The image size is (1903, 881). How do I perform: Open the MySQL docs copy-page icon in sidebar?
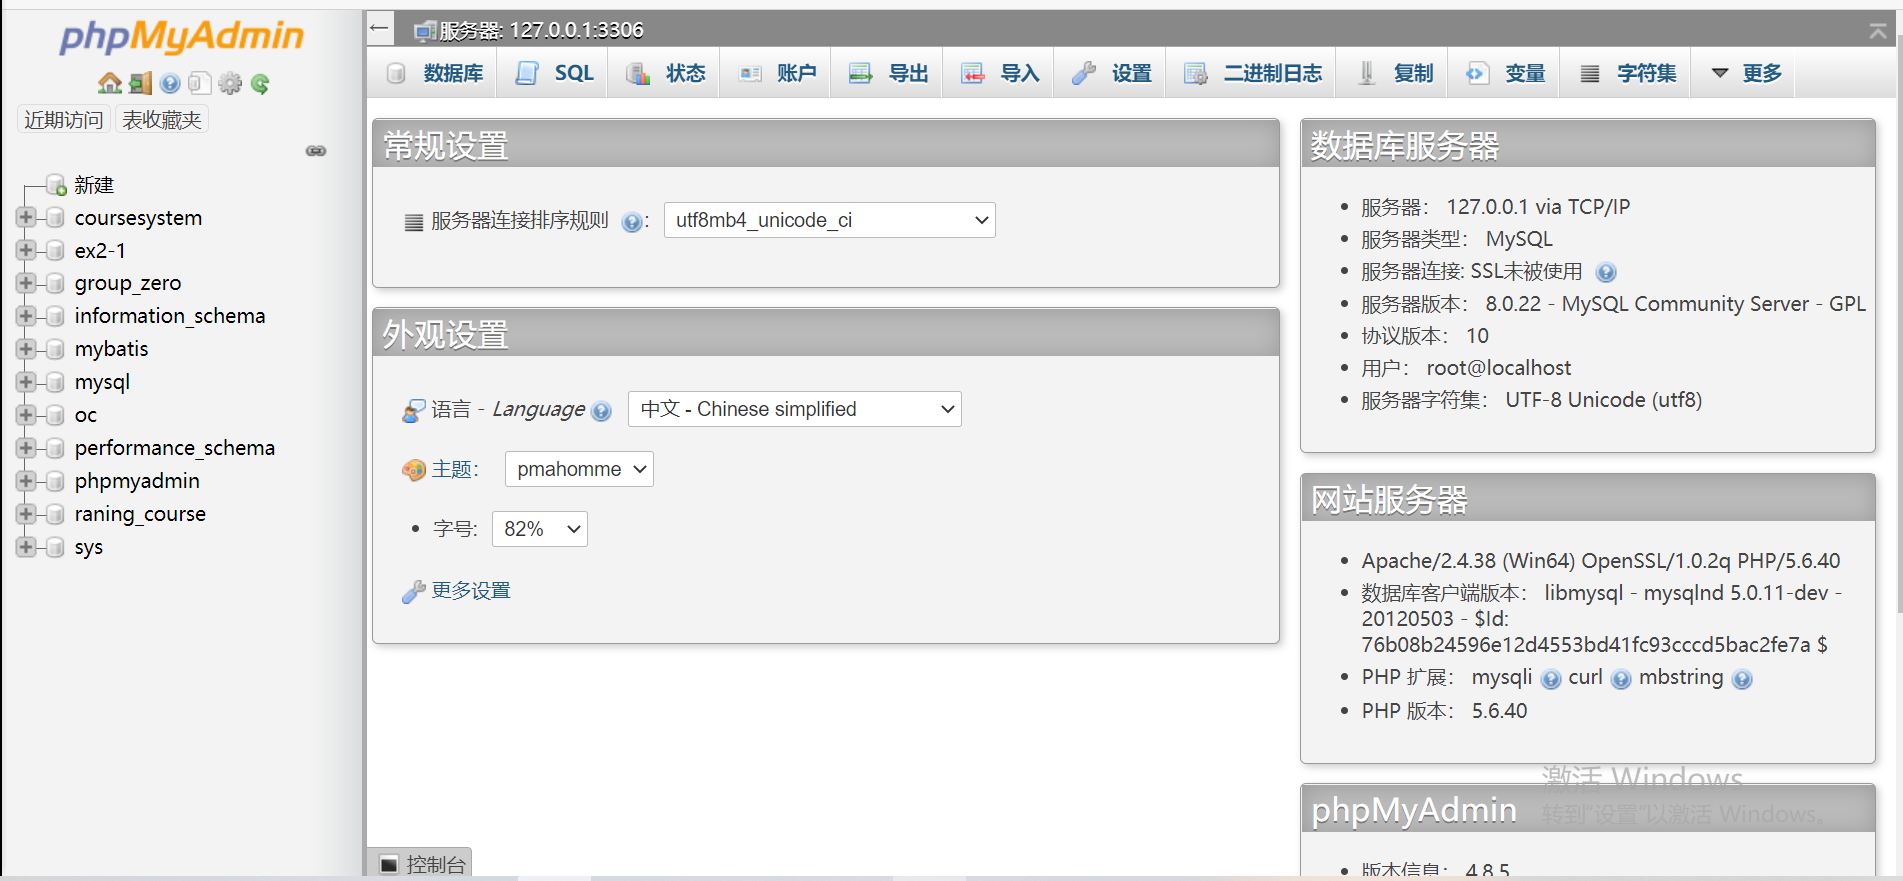click(200, 83)
